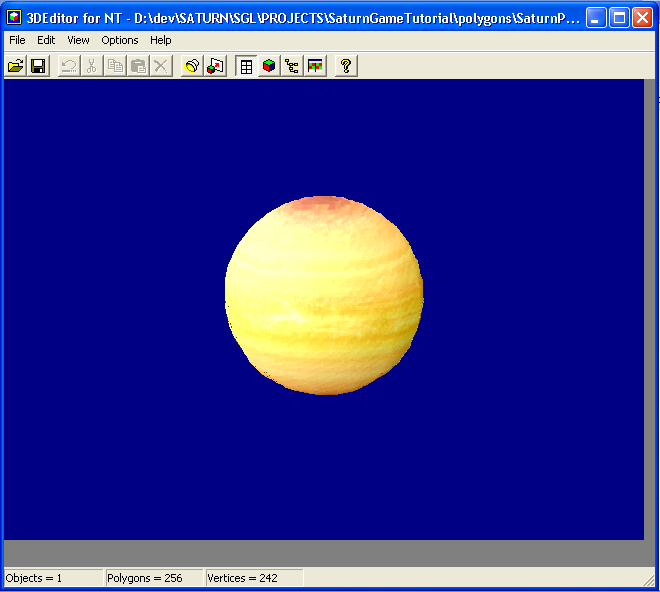The width and height of the screenshot is (660, 592).
Task: Click the yellow question mark Help icon
Action: tap(346, 66)
